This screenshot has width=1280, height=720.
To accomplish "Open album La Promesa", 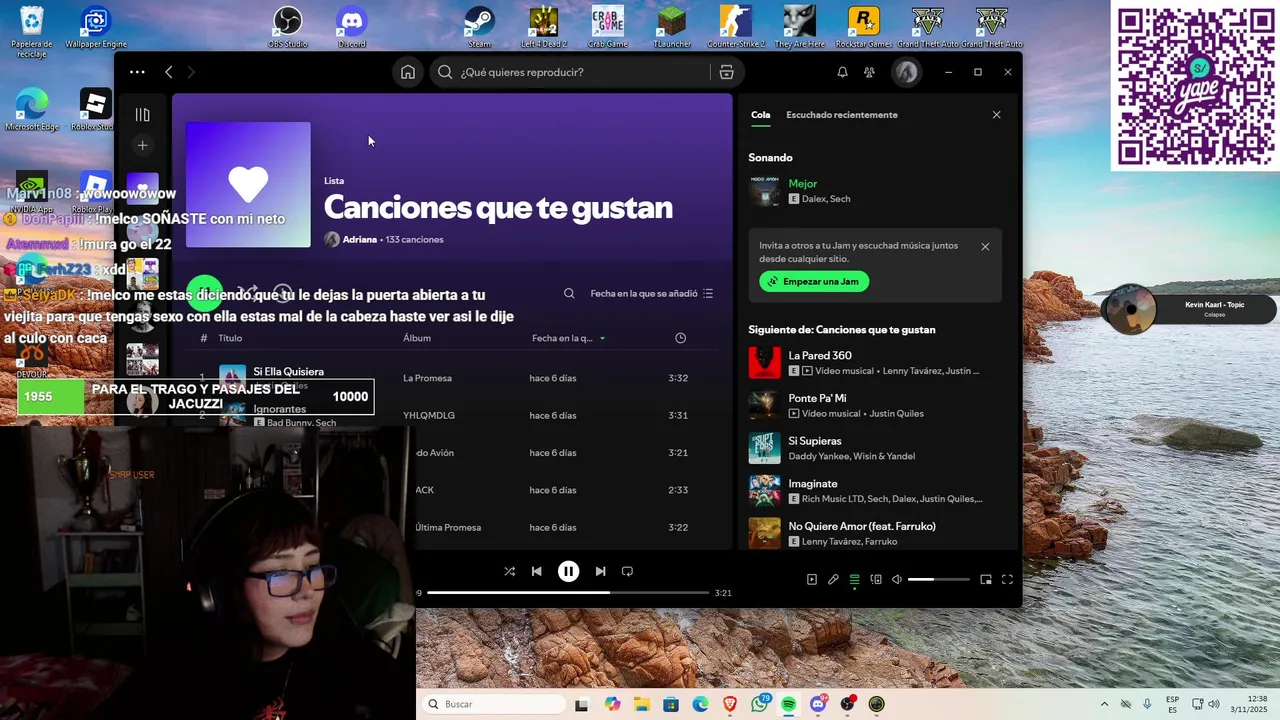I will (x=427, y=378).
